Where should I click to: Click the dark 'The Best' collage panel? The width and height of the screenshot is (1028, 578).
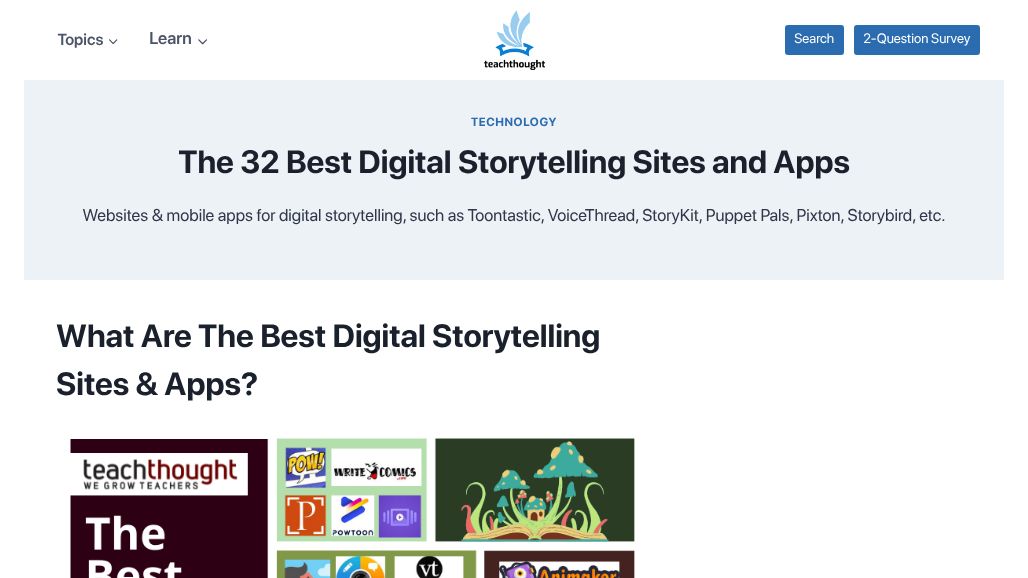tap(168, 510)
